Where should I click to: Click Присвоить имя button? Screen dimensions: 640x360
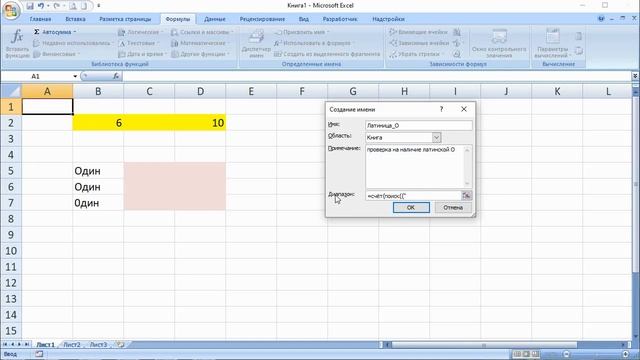point(301,32)
